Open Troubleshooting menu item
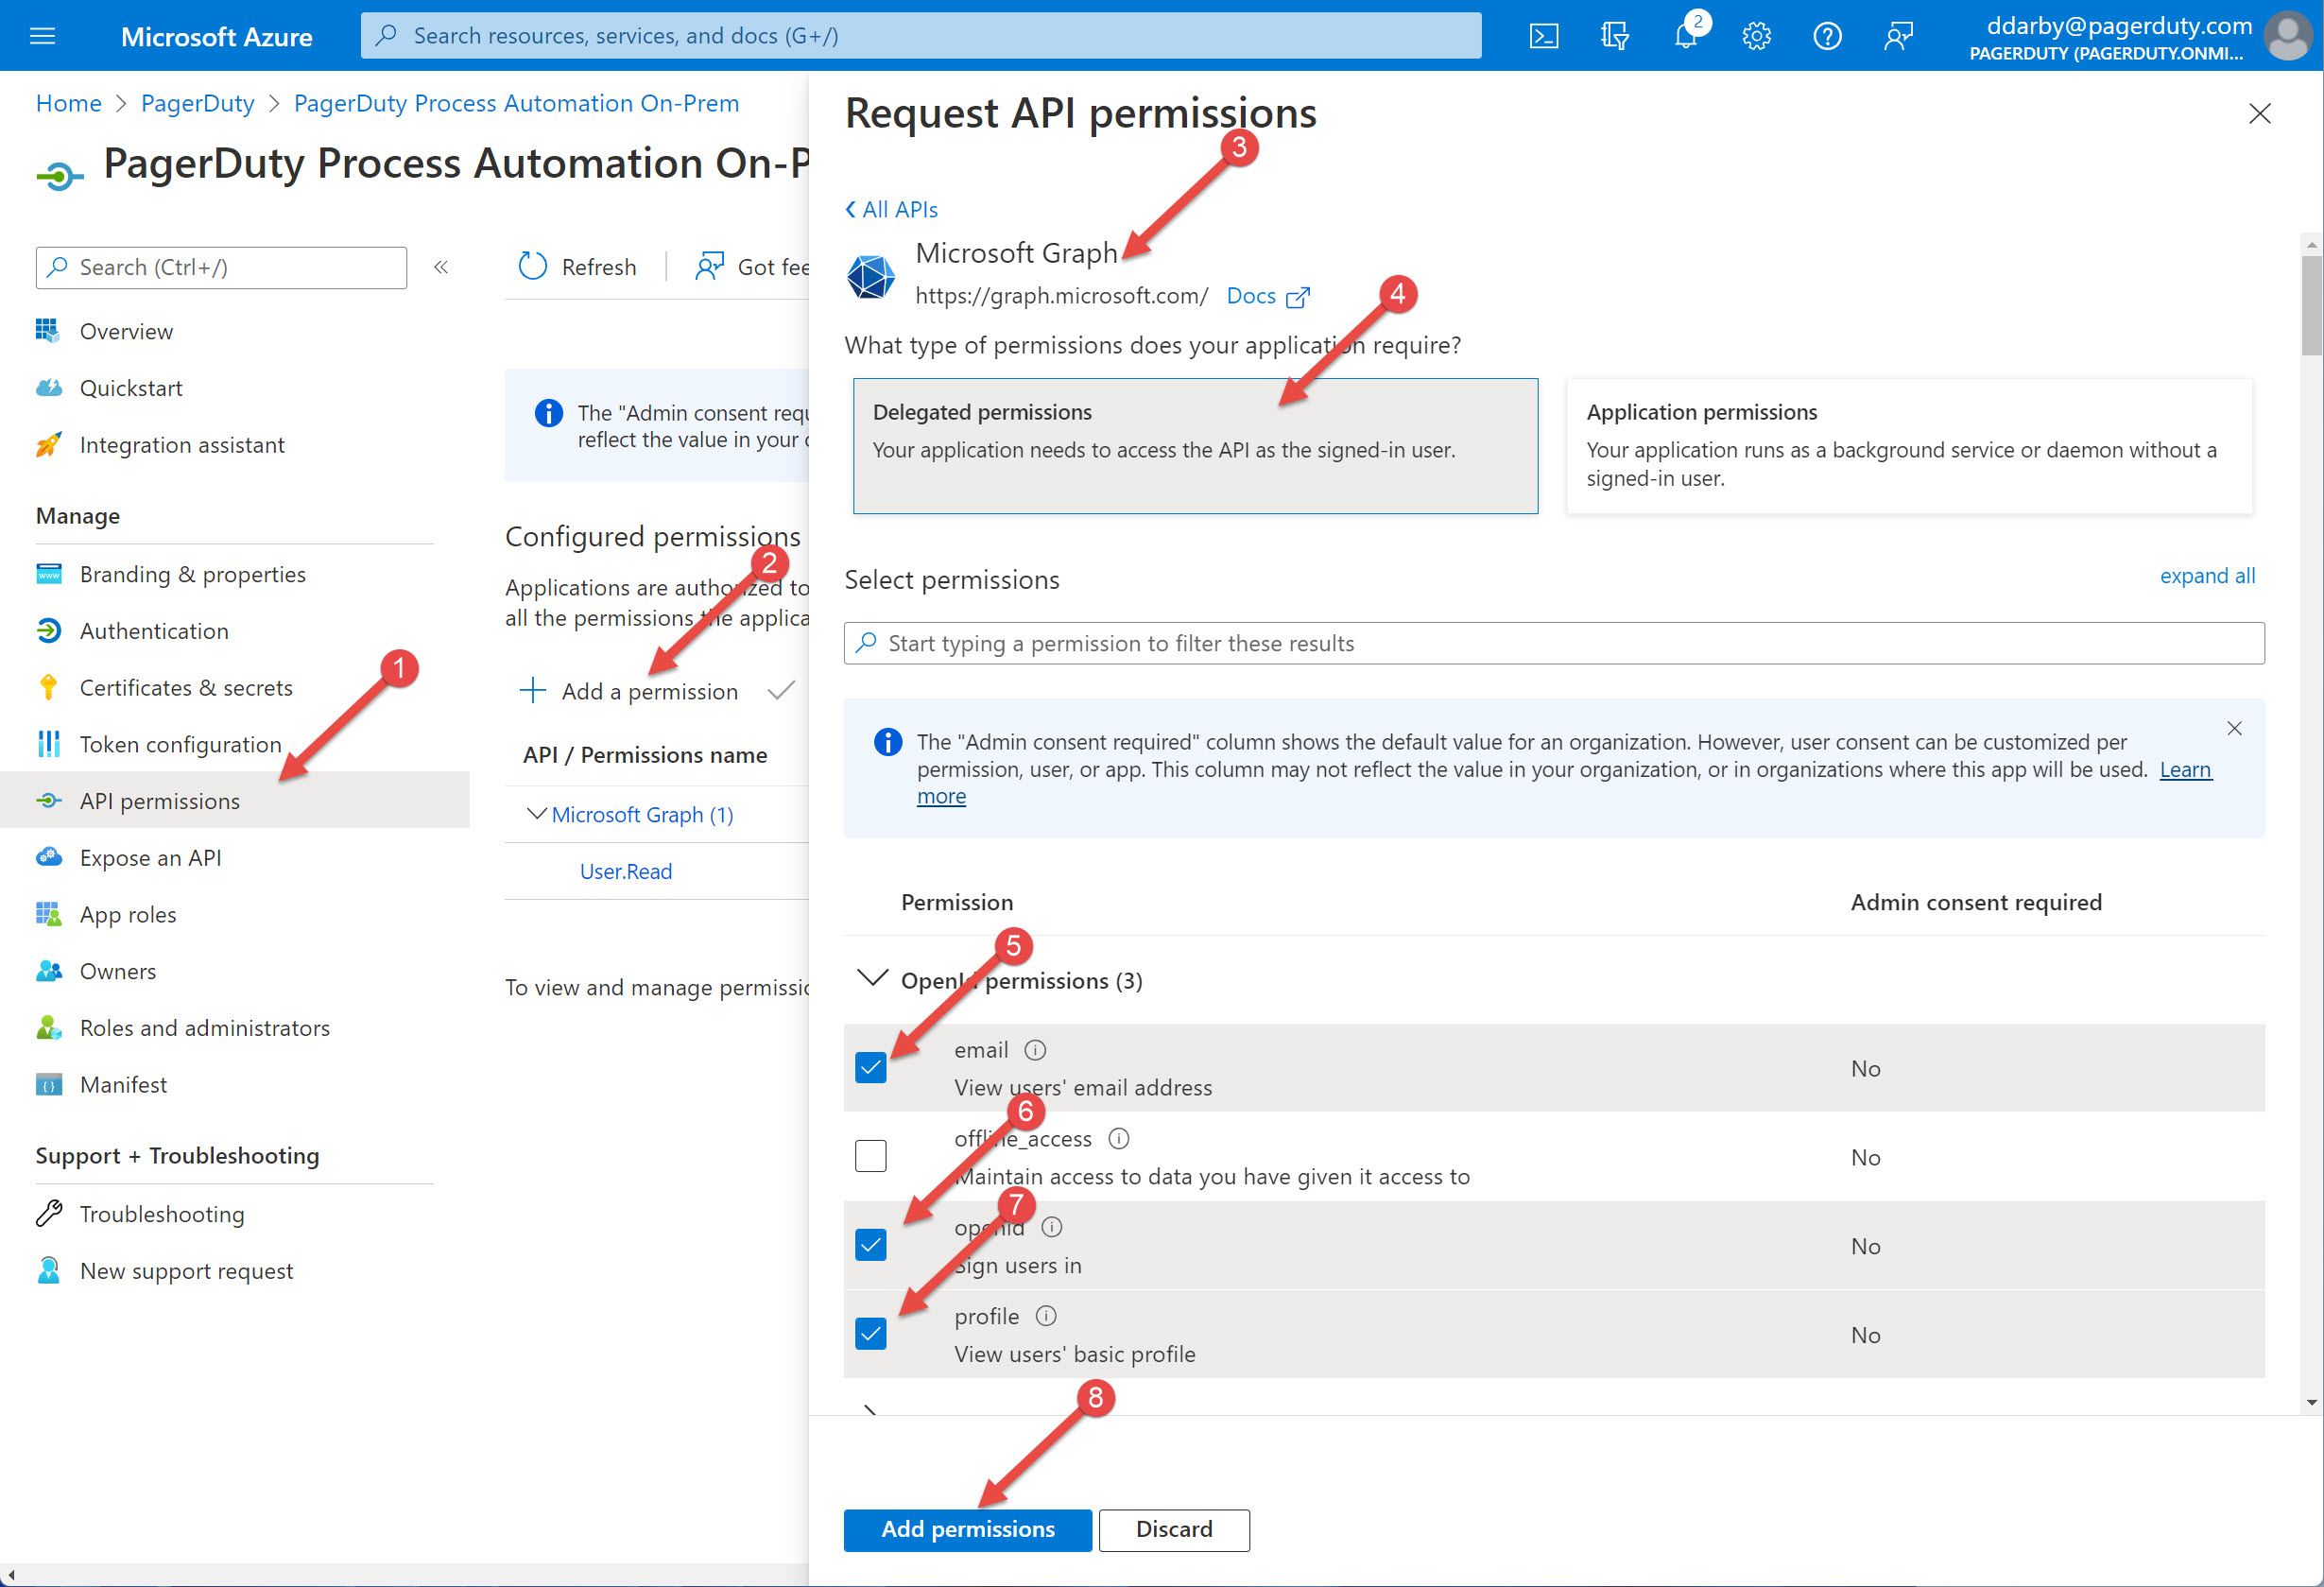The image size is (2324, 1587). [x=162, y=1214]
